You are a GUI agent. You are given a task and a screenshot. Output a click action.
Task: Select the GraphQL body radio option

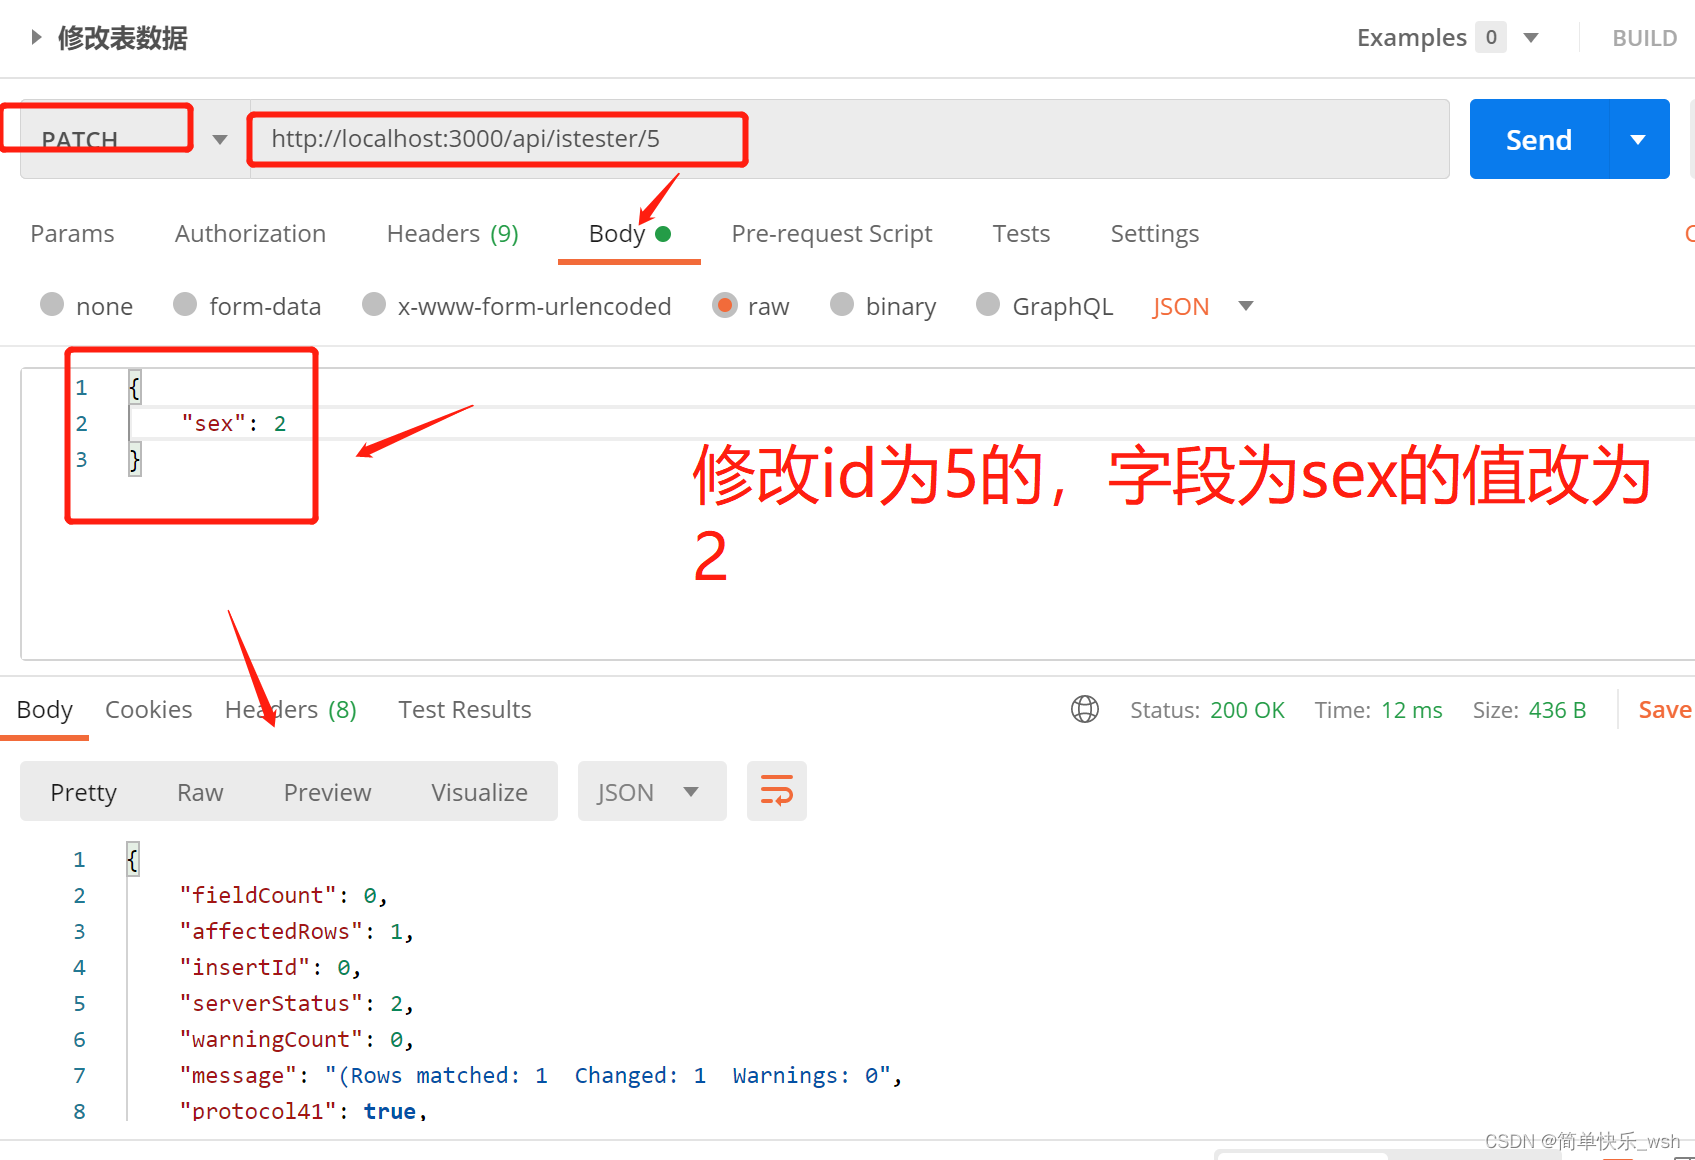[x=988, y=304]
